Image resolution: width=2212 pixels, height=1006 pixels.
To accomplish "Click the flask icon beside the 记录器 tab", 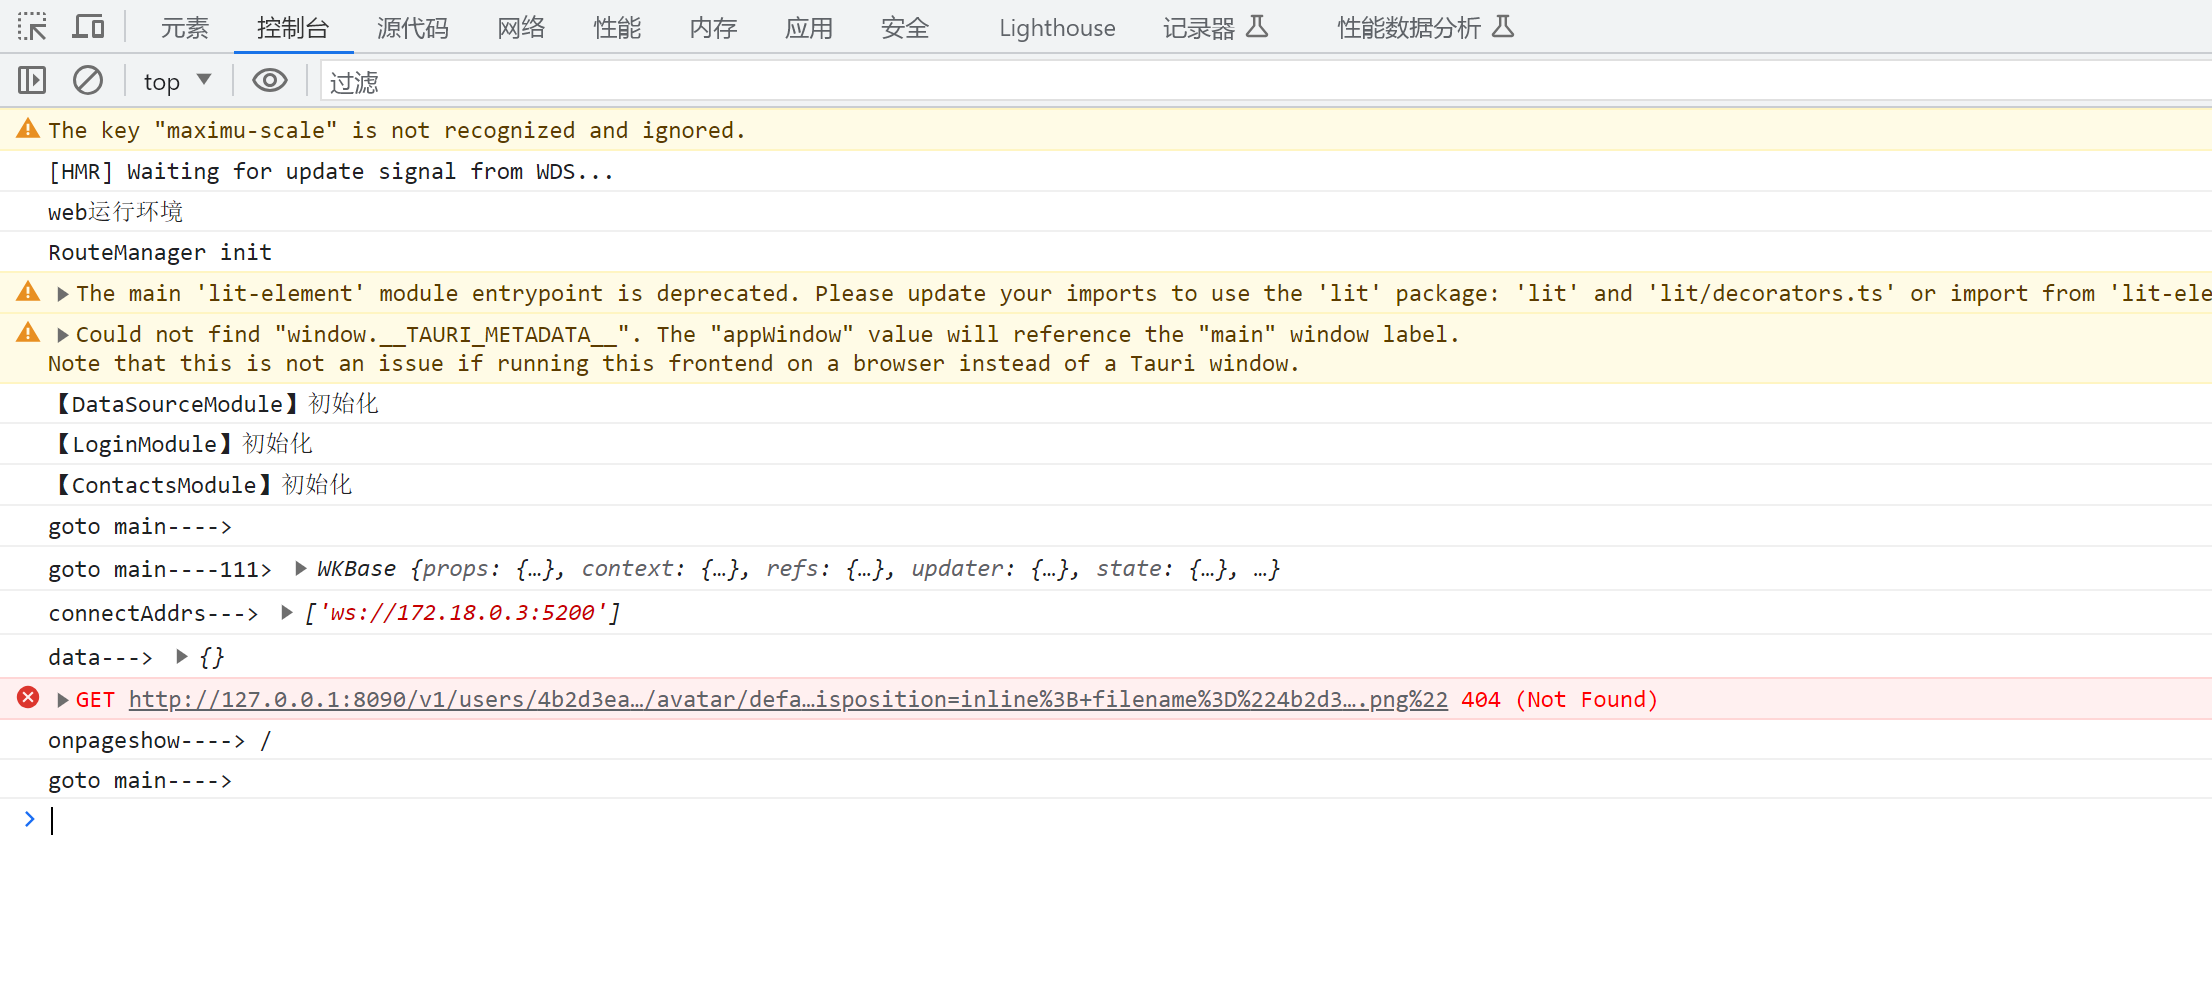I will pyautogui.click(x=1261, y=27).
